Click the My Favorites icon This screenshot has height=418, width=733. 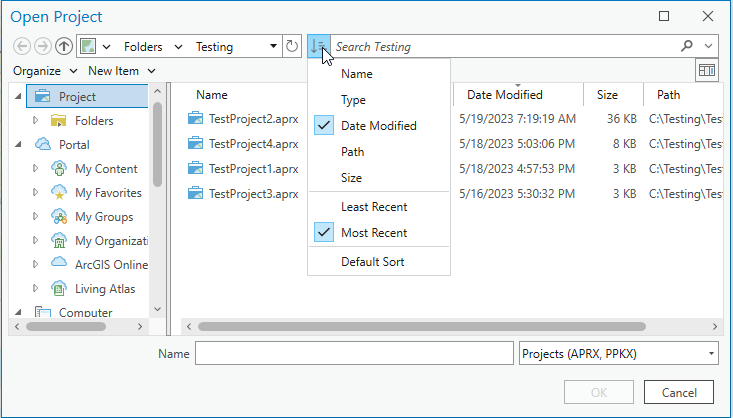point(59,193)
